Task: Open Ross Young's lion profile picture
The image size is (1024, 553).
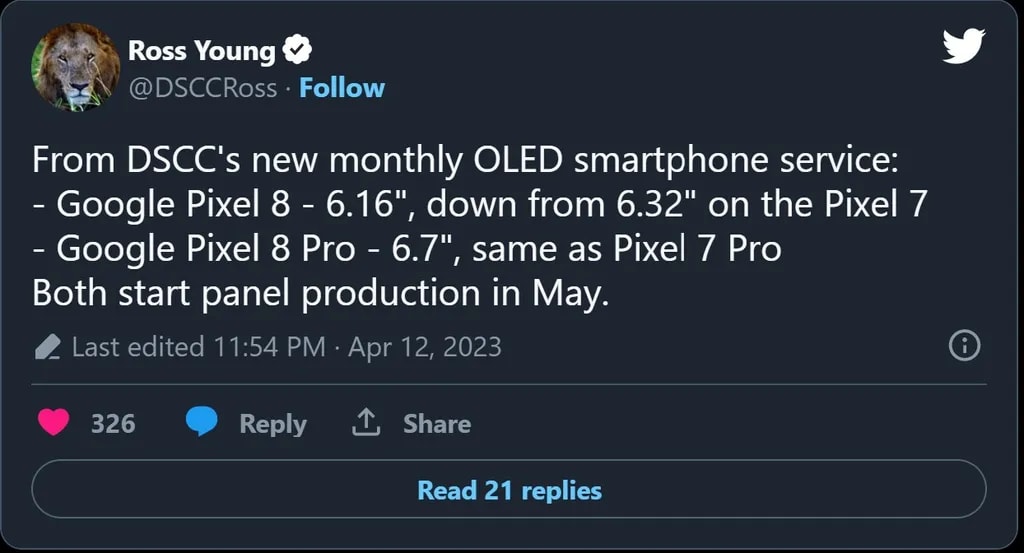Action: point(76,68)
